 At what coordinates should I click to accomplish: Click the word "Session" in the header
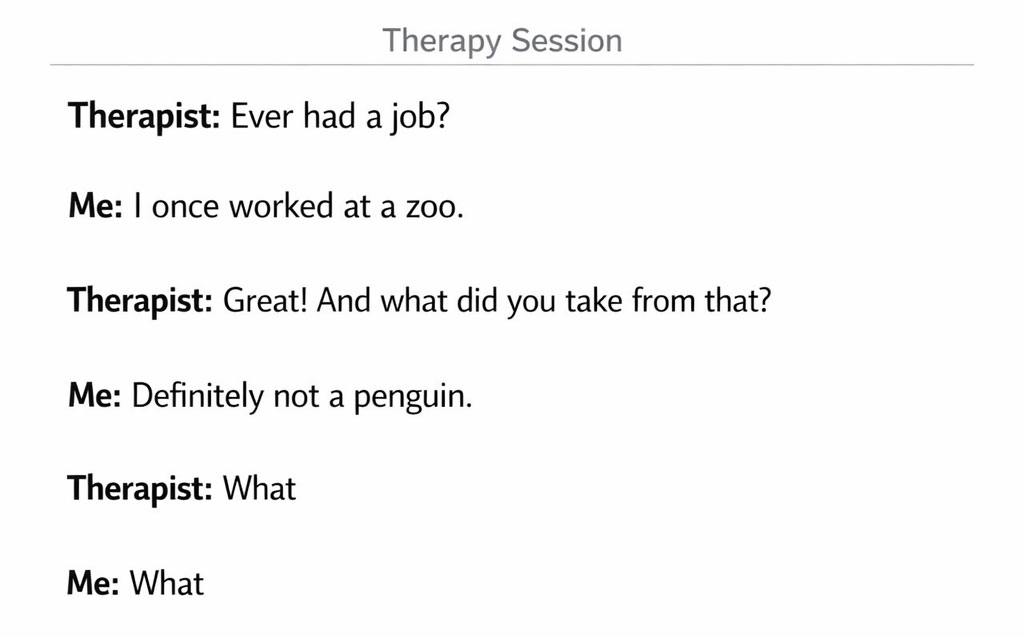click(x=566, y=41)
